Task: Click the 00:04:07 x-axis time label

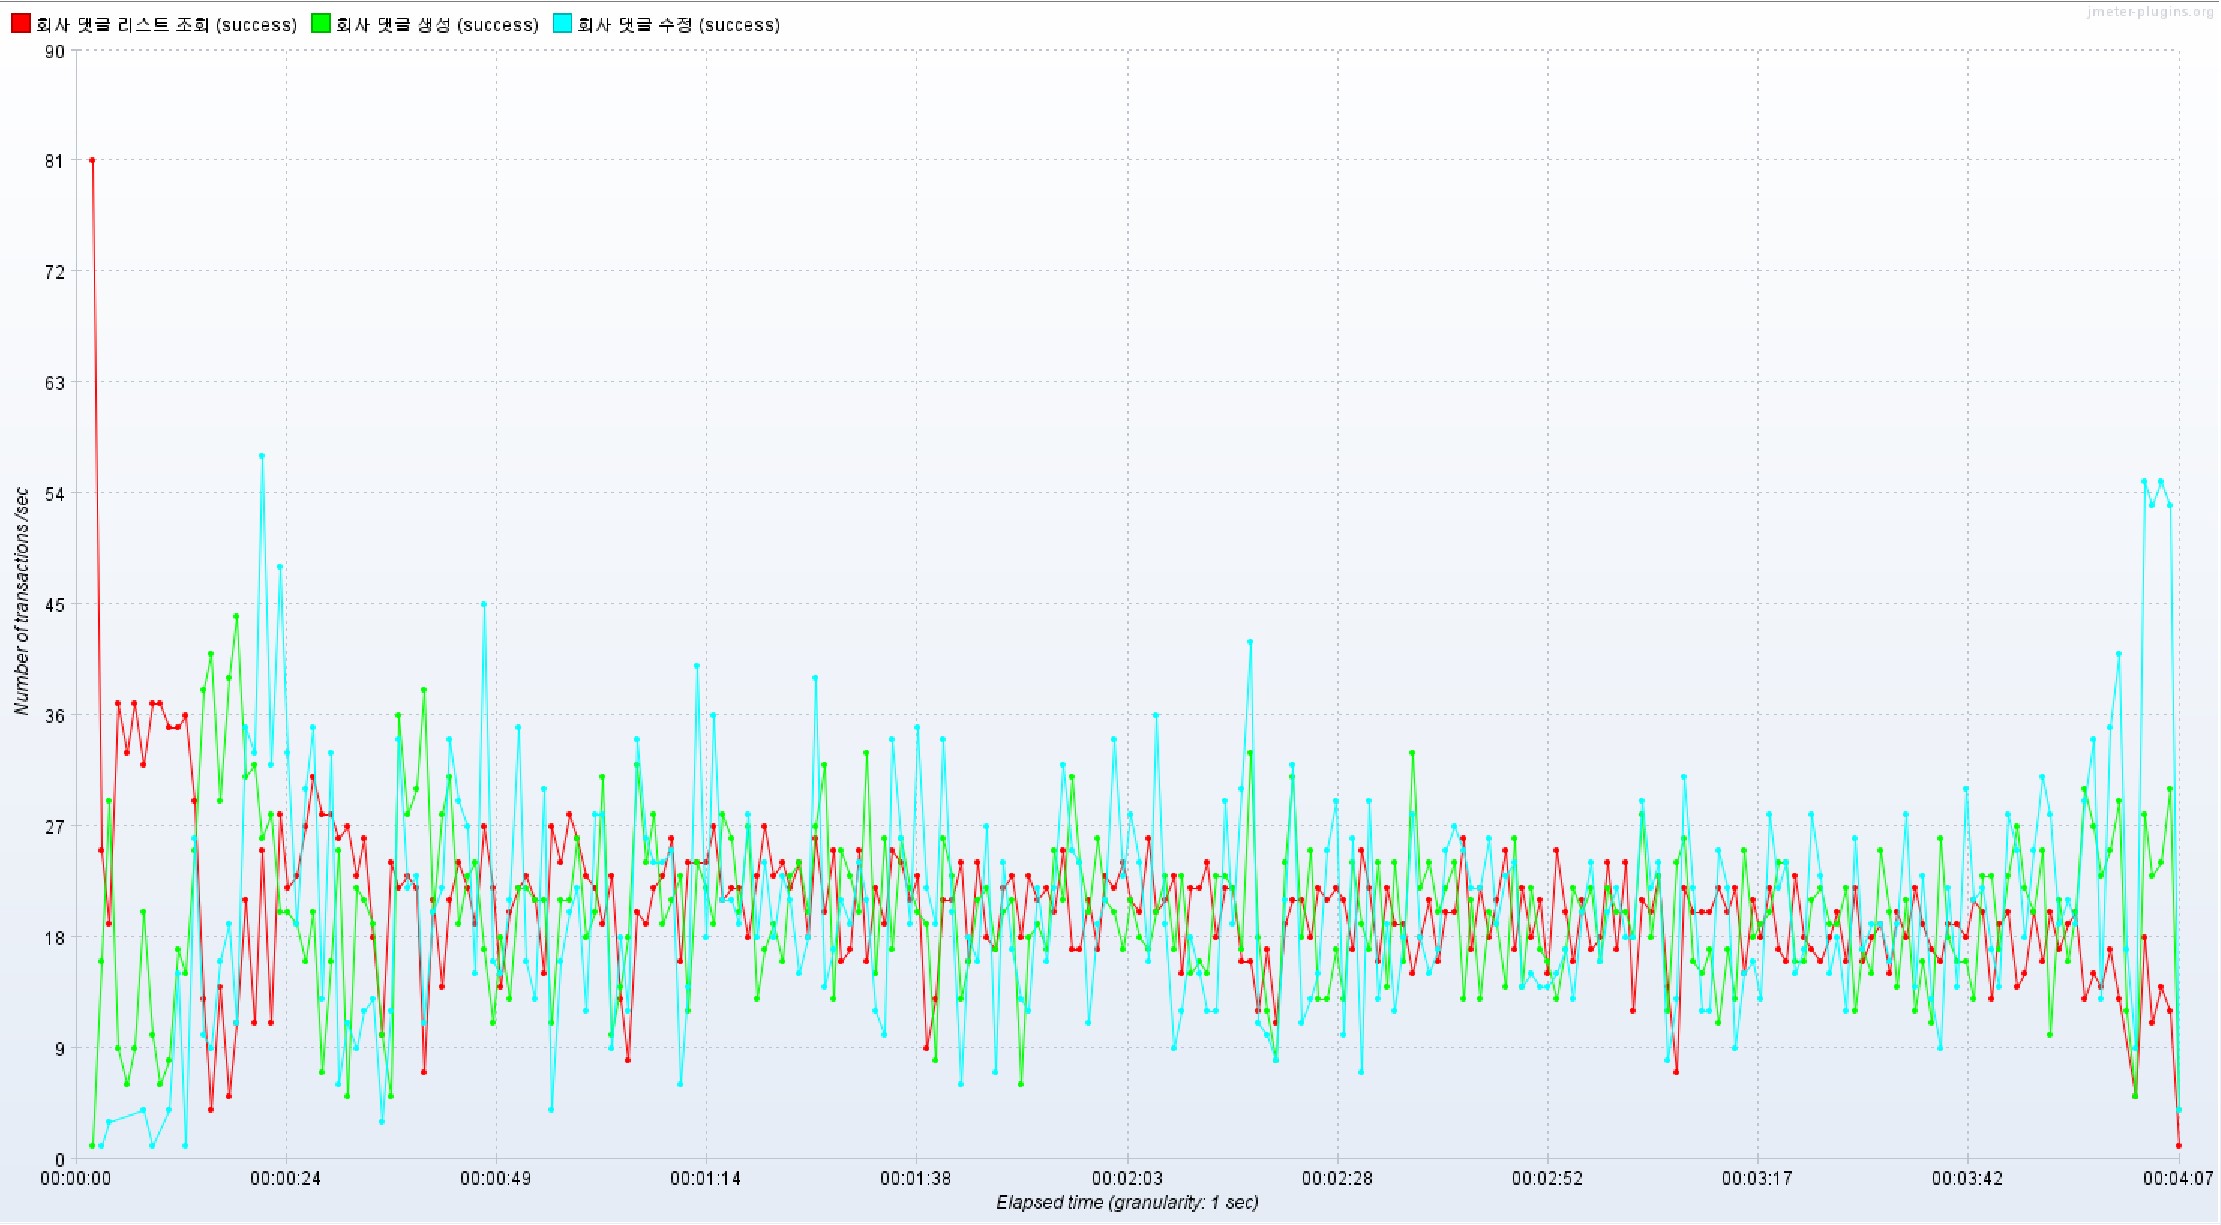Action: point(2178,1179)
